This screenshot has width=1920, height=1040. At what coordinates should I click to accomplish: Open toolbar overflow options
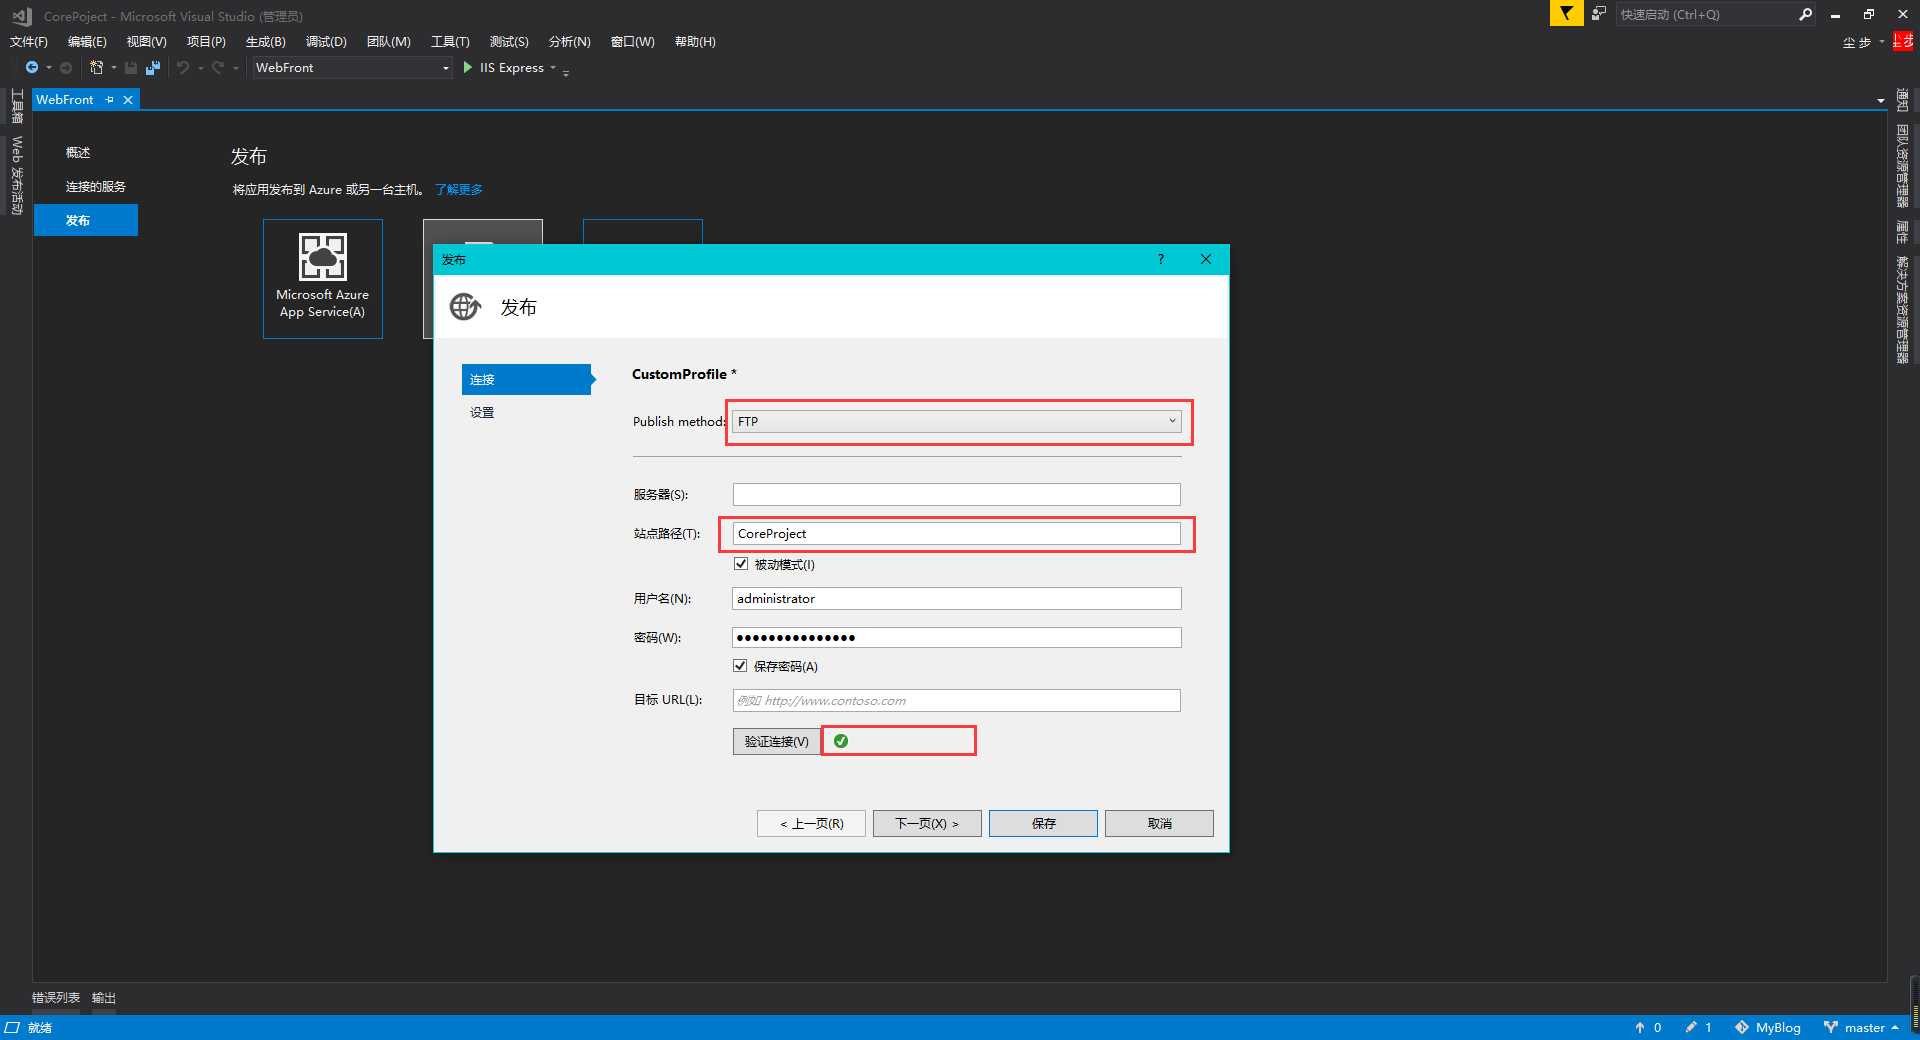tap(566, 71)
